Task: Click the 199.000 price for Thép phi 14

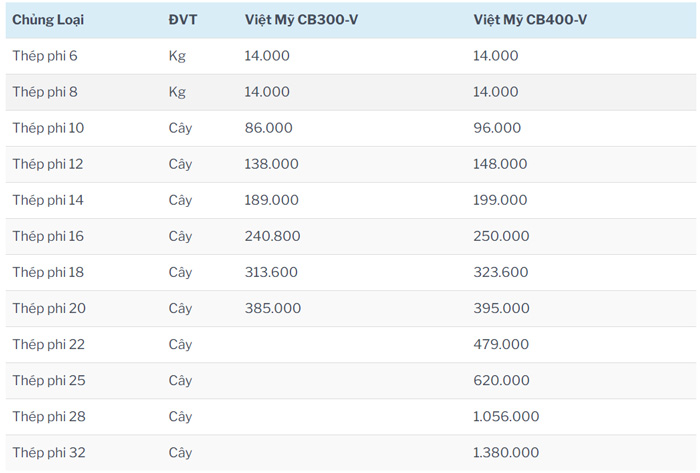Action: [x=500, y=200]
